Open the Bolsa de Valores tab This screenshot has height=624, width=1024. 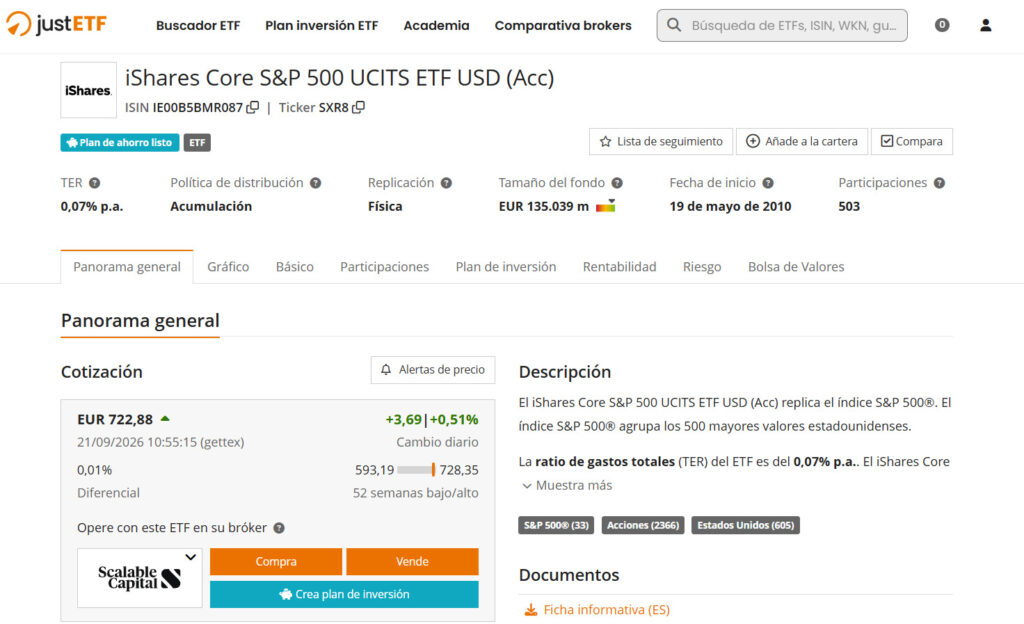click(x=796, y=266)
